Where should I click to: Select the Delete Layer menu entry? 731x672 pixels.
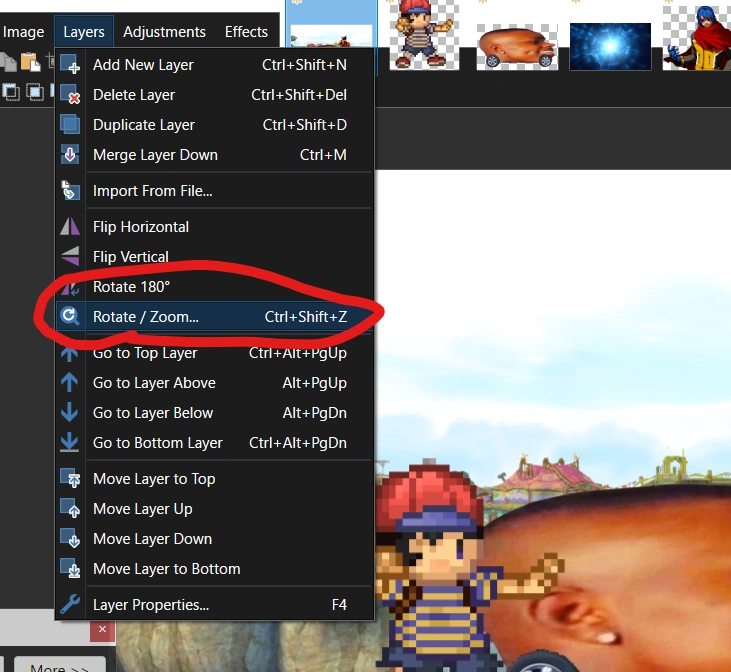[214, 95]
